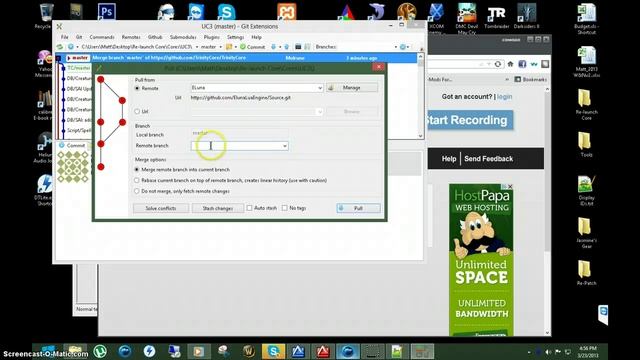
Task: Click the blue globe icon before the repository path
Action: point(71,47)
